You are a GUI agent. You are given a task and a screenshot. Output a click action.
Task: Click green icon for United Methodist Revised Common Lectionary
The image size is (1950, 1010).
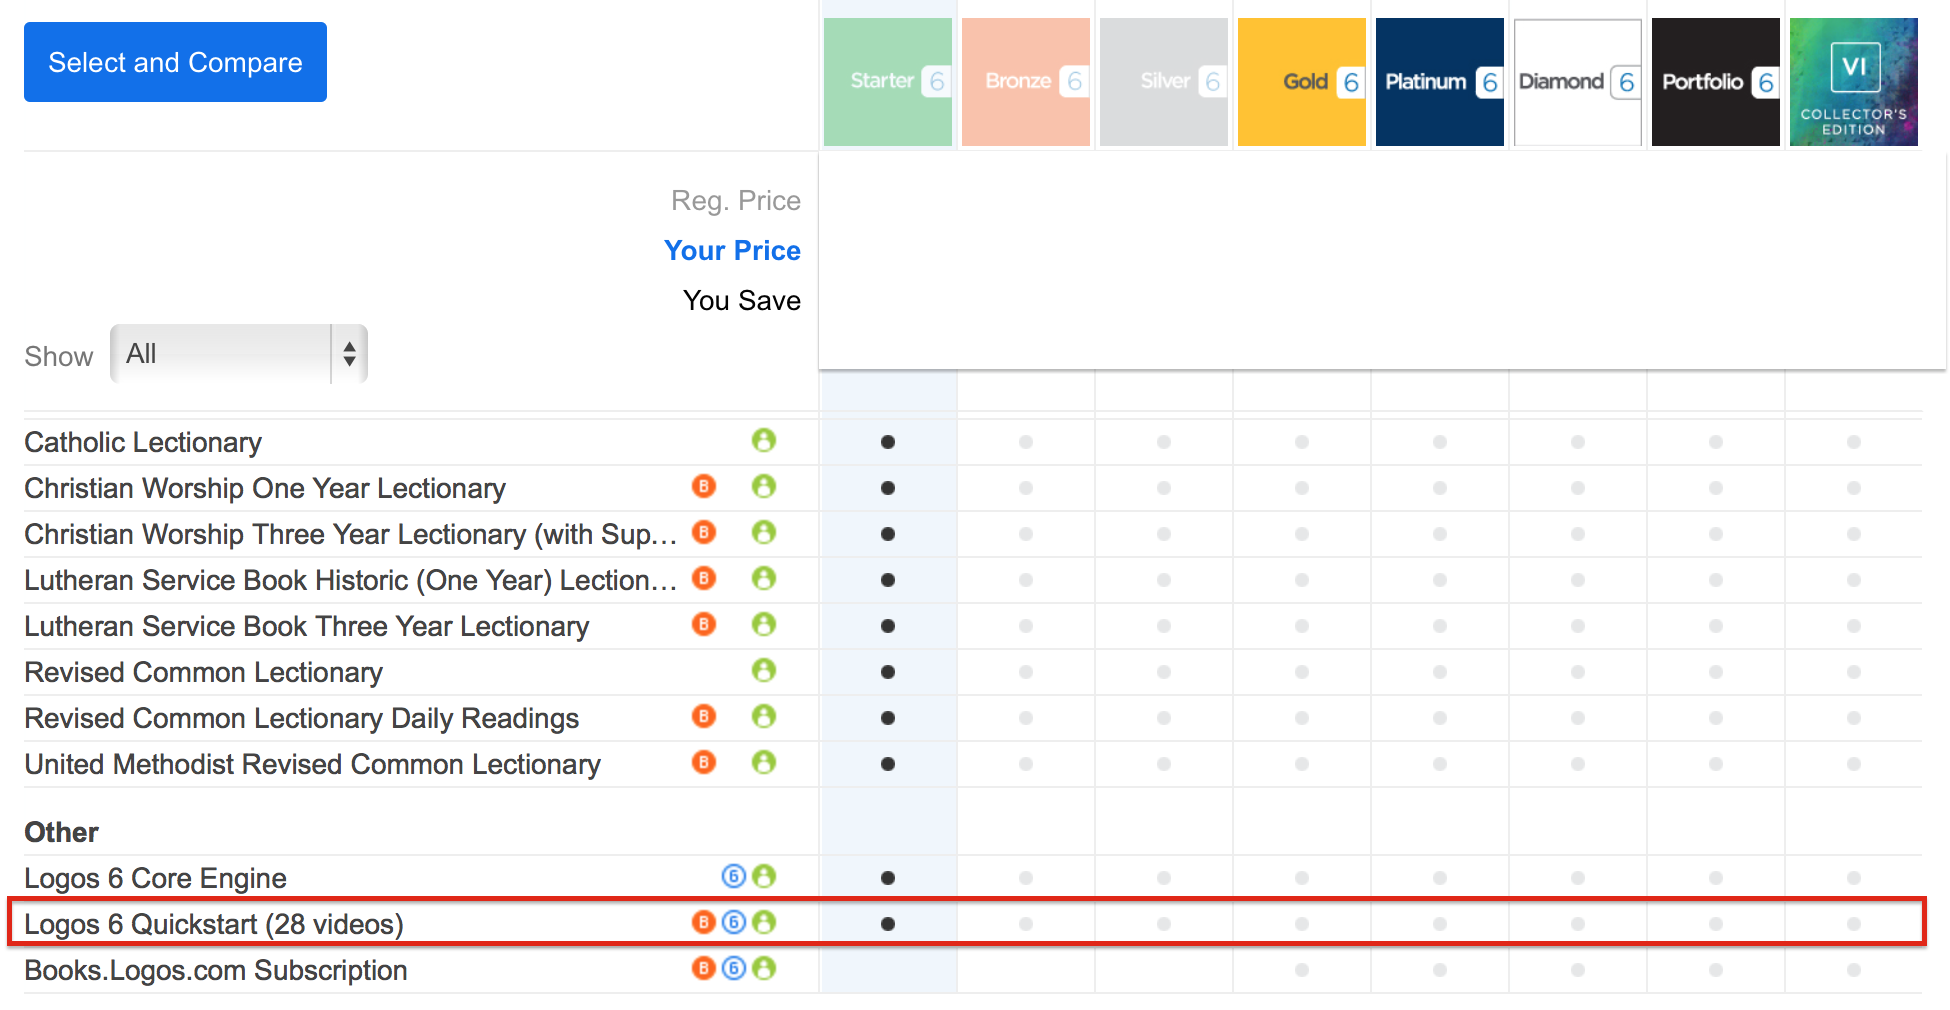pos(764,762)
